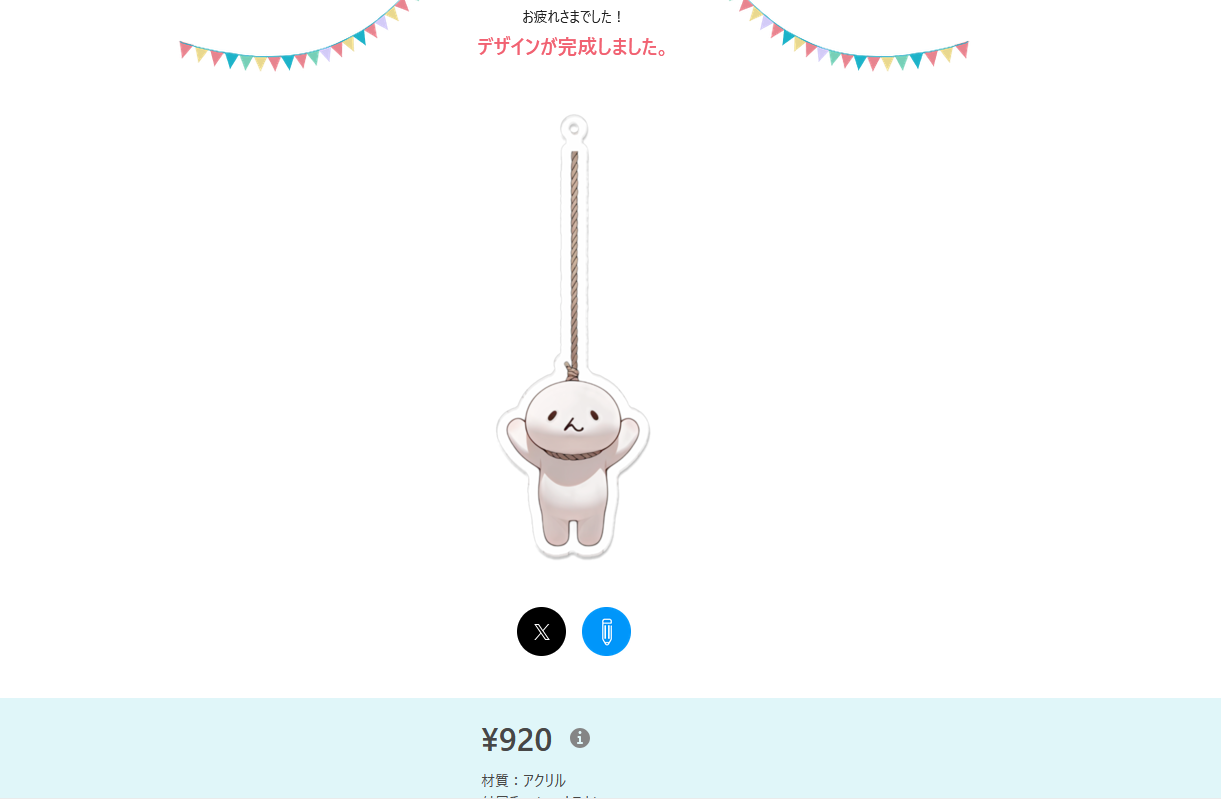Screen dimensions: 1221x807
Task: Click the character's belly on the keychain
Action: point(573,490)
